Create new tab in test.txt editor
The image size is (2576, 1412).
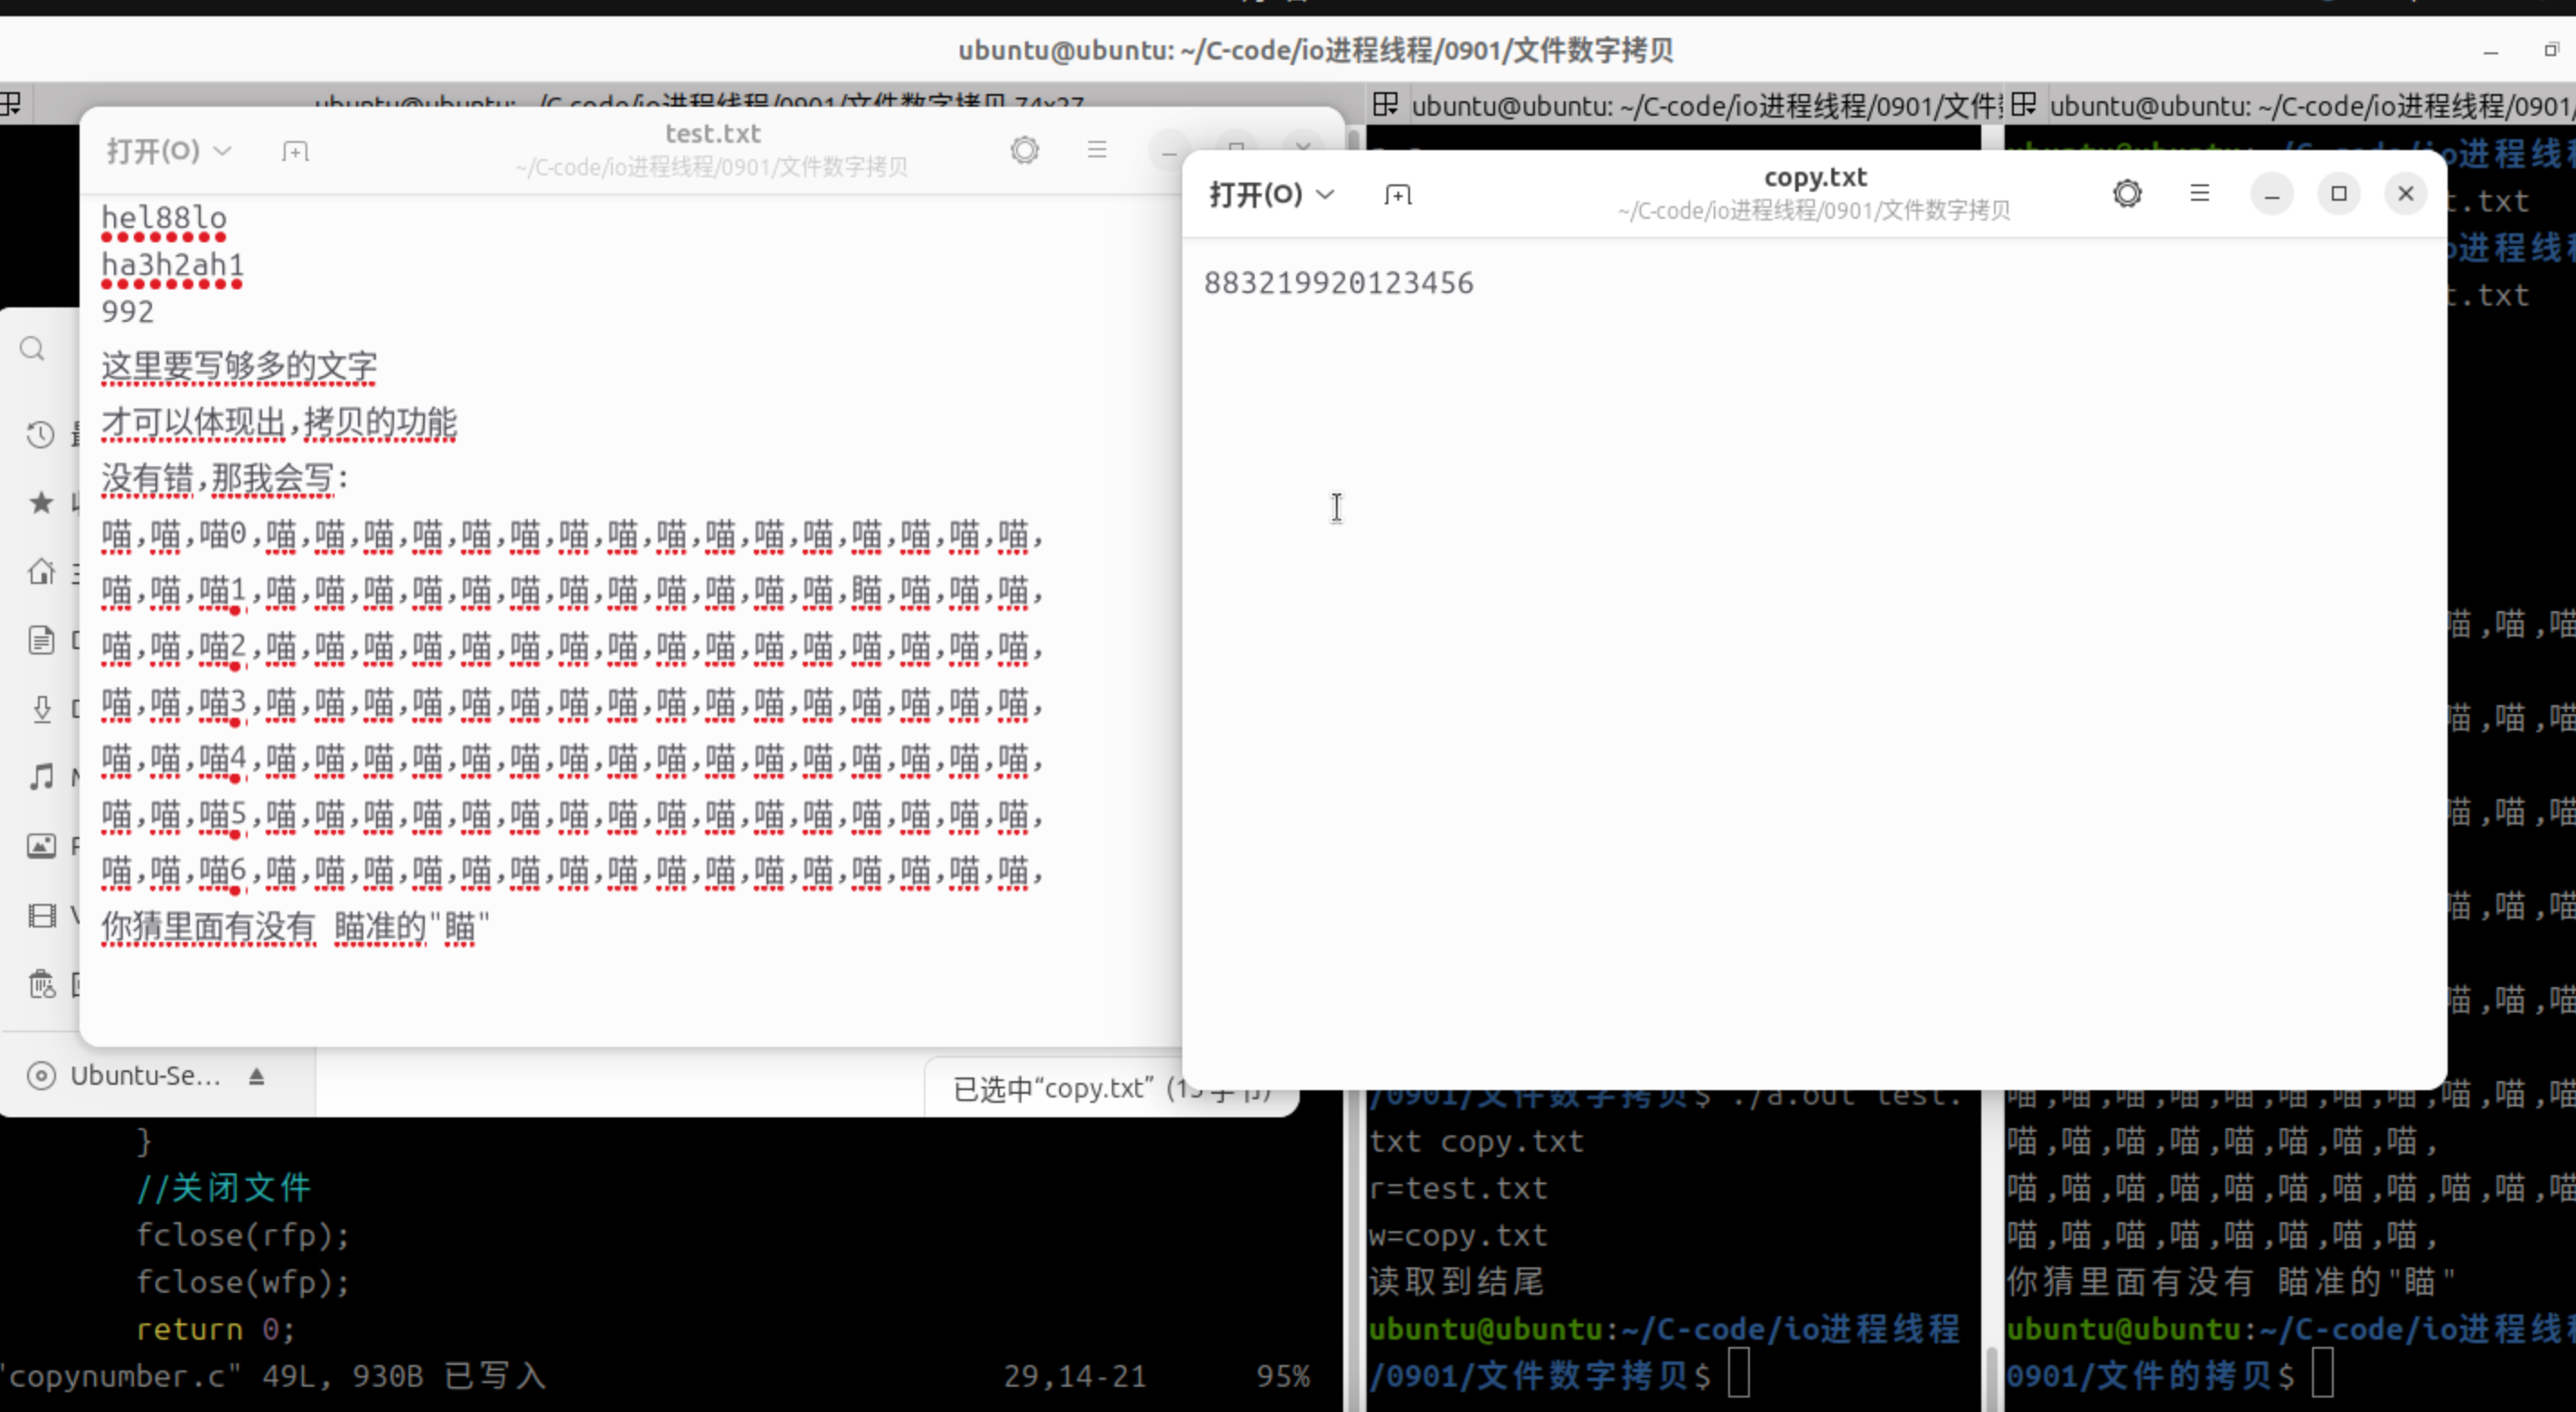click(x=295, y=151)
